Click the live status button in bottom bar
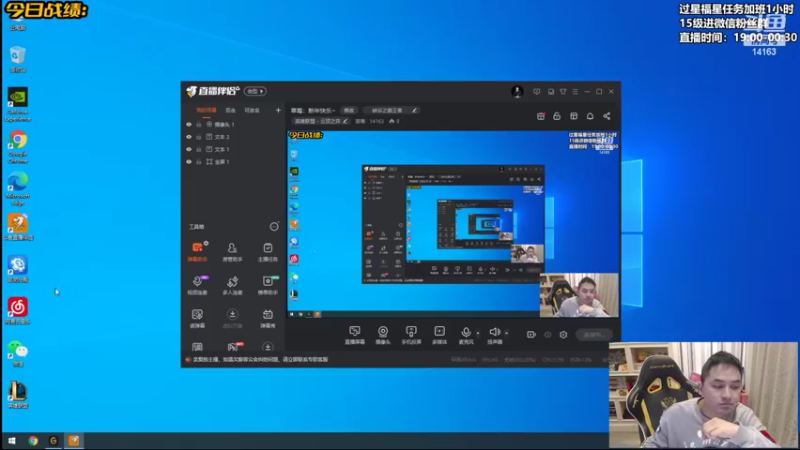This screenshot has width=800, height=450. pos(594,335)
